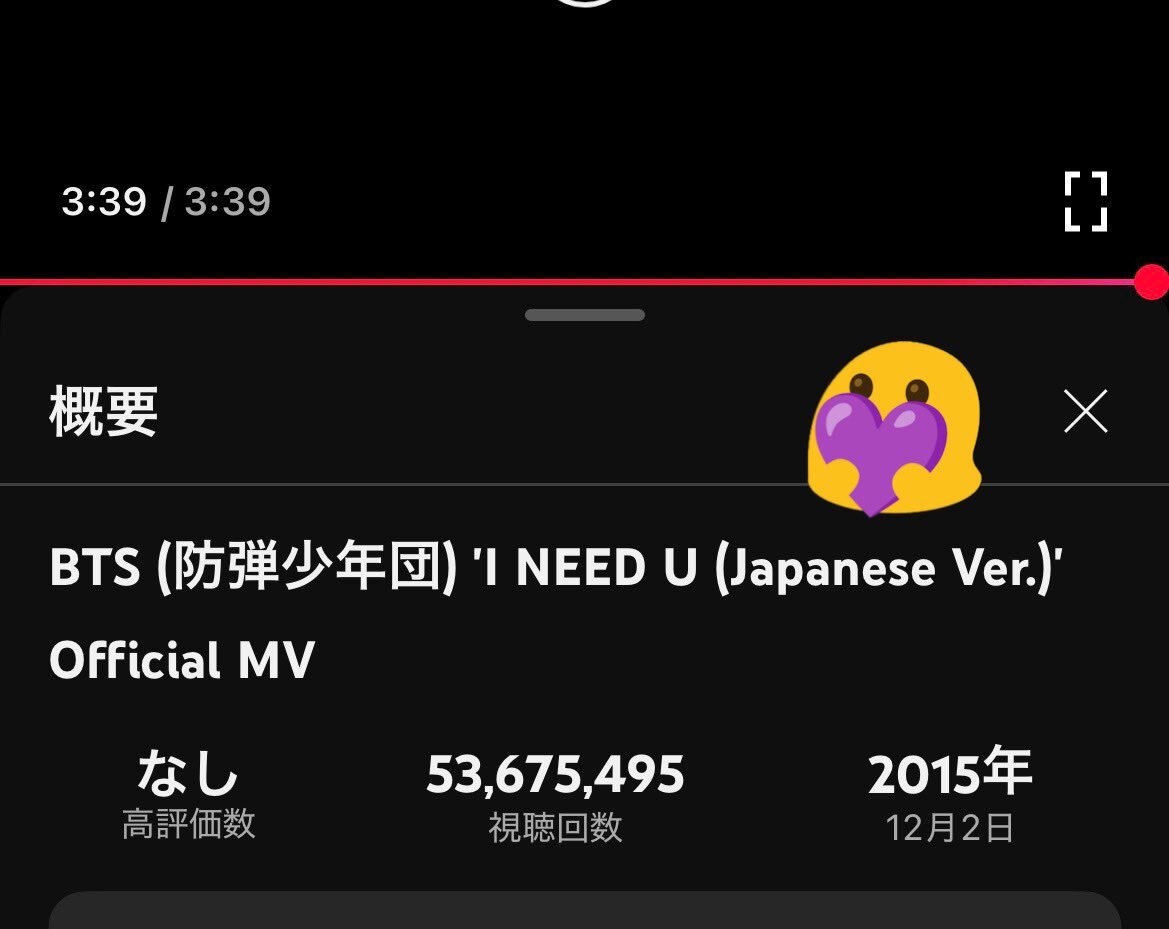Screen dimensions: 1169x929
Task: Click the 高評価数 label
Action: click(188, 824)
